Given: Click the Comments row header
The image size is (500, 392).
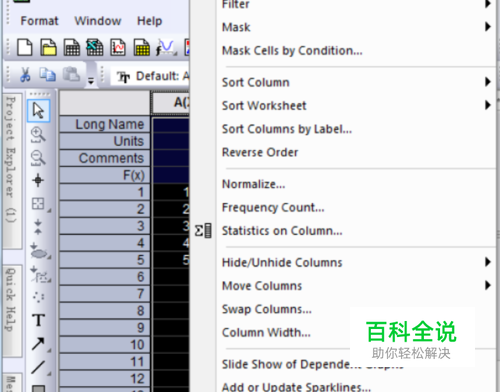Looking at the screenshot, I should (x=105, y=158).
